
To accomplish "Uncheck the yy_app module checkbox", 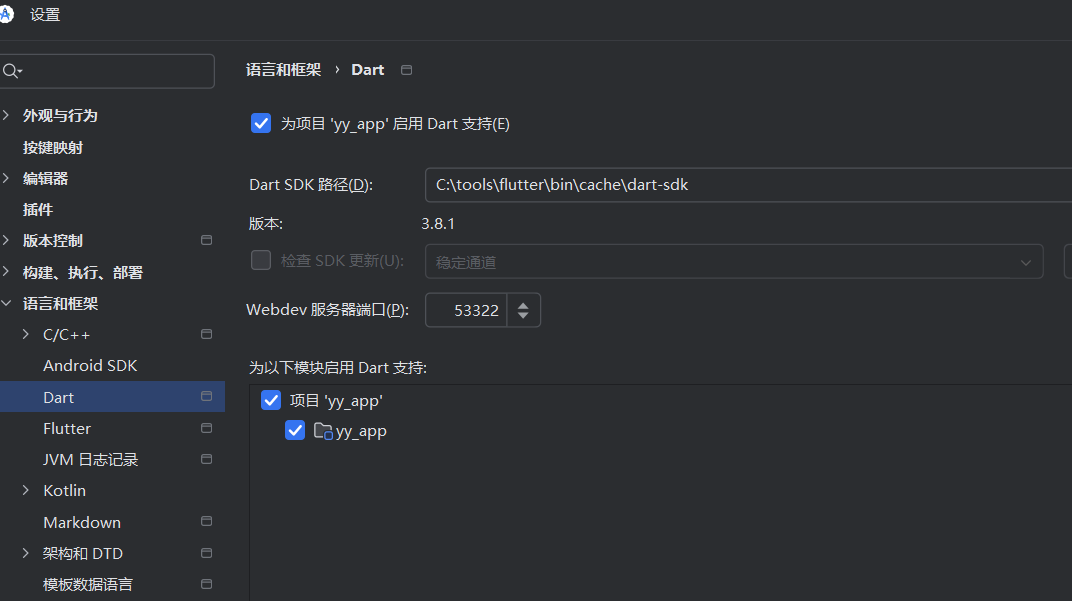I will [294, 430].
